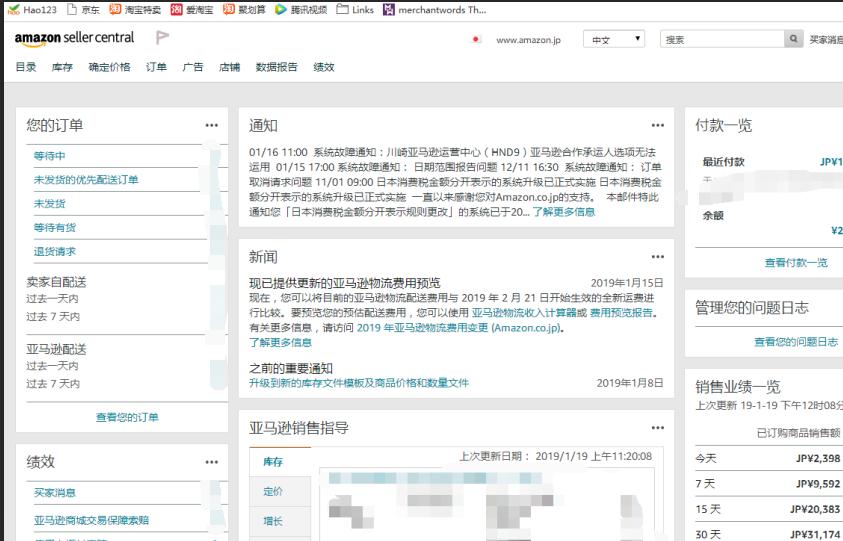Click the JP¥31,174 thirty-day sales value

pyautogui.click(x=815, y=535)
